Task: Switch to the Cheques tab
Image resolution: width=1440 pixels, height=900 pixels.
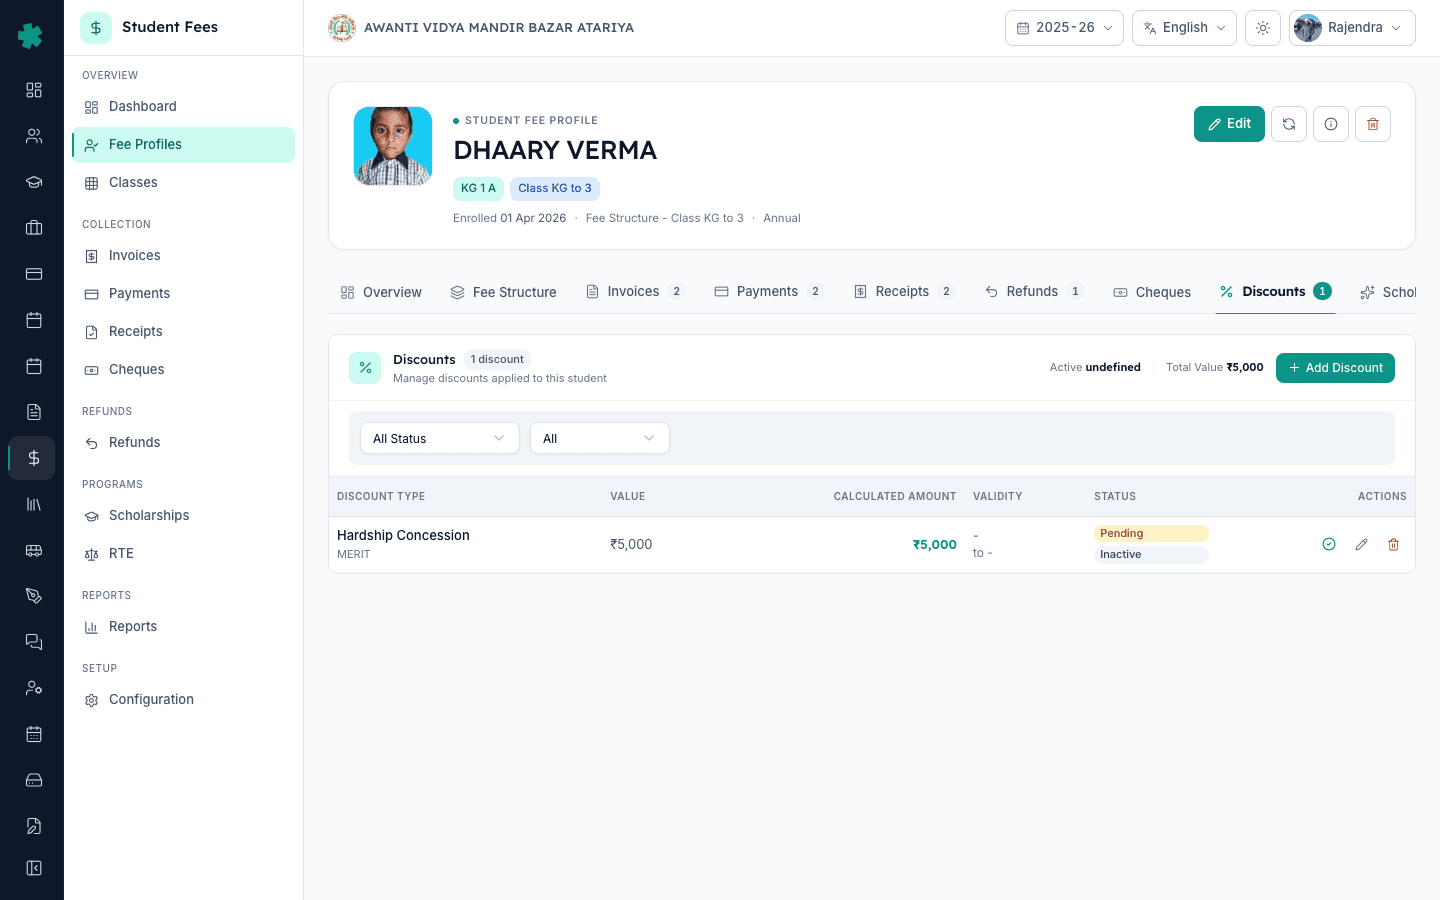Action: [1152, 292]
